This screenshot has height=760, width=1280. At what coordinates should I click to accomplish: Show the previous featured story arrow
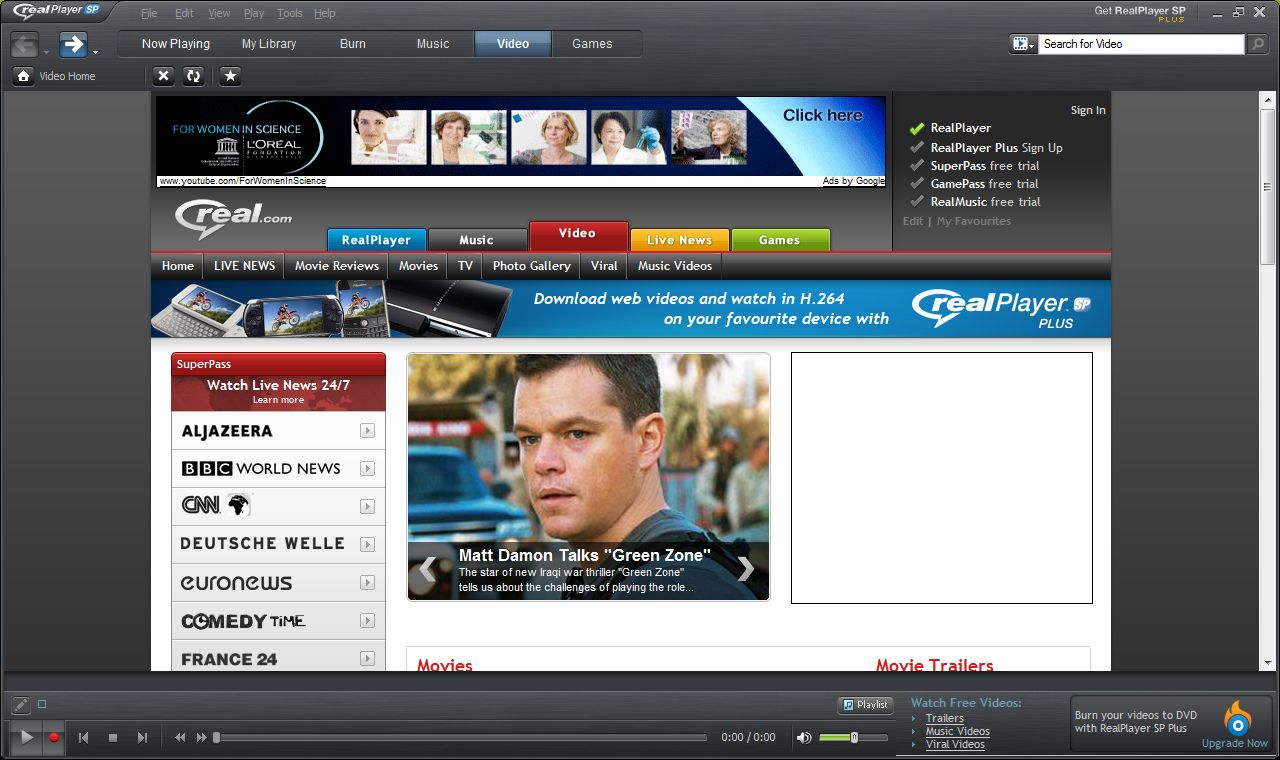pos(427,569)
